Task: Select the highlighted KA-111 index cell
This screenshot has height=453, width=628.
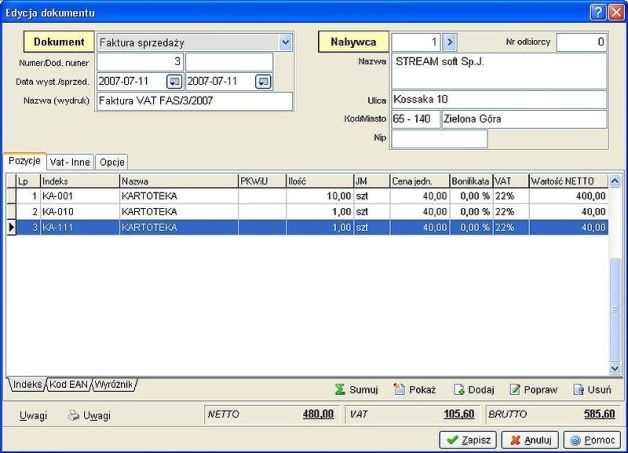Action: click(80, 227)
